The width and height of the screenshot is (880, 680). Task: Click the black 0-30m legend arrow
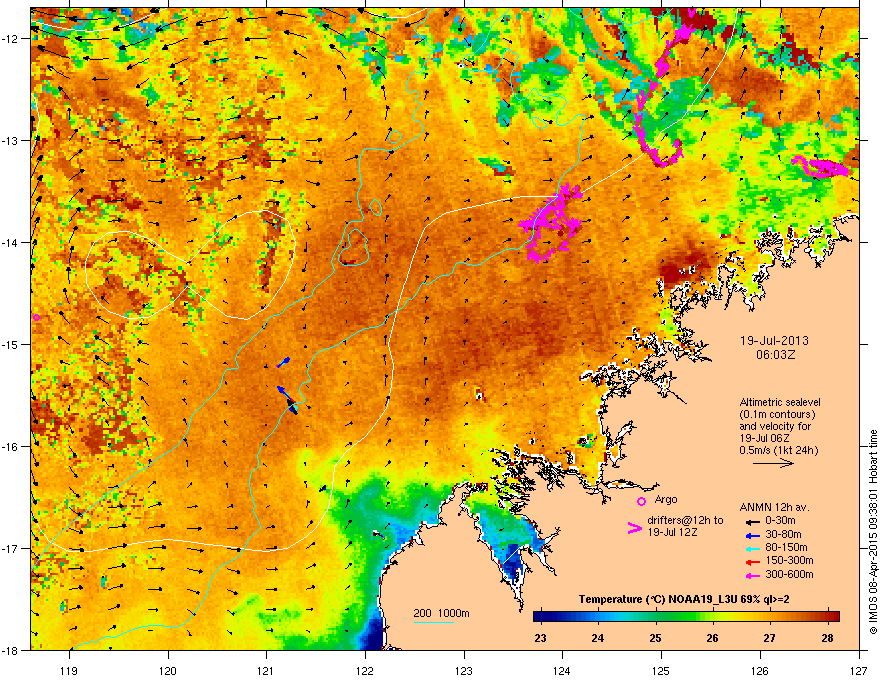(752, 522)
